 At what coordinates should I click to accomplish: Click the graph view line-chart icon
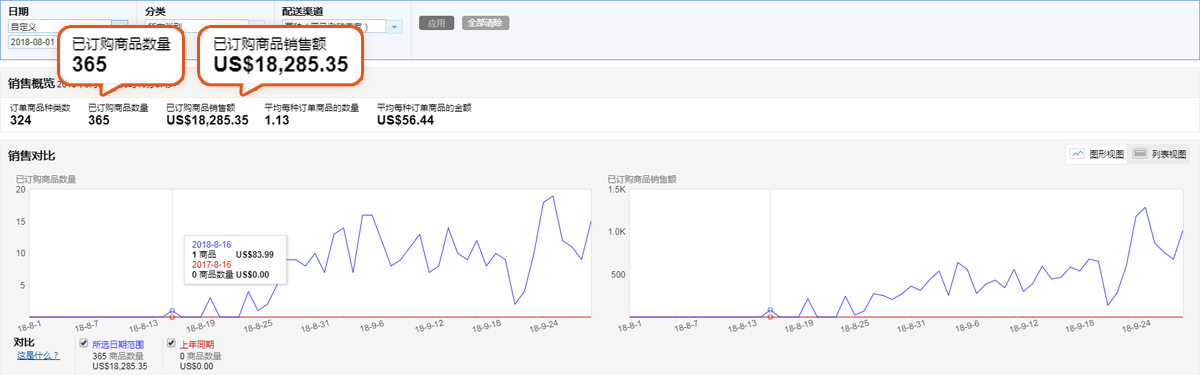(1078, 154)
